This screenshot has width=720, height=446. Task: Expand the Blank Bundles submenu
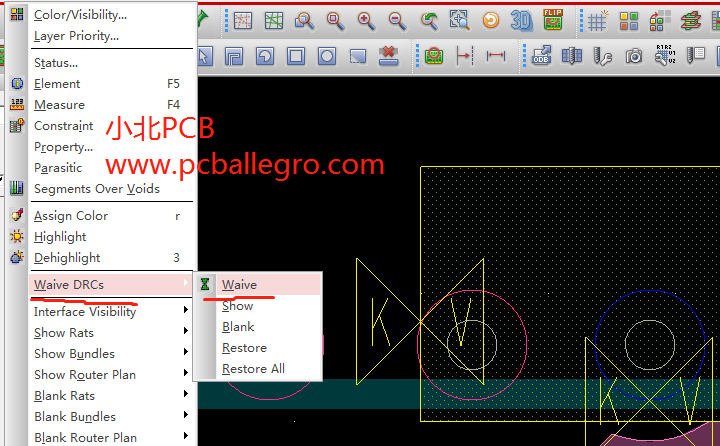coord(74,417)
